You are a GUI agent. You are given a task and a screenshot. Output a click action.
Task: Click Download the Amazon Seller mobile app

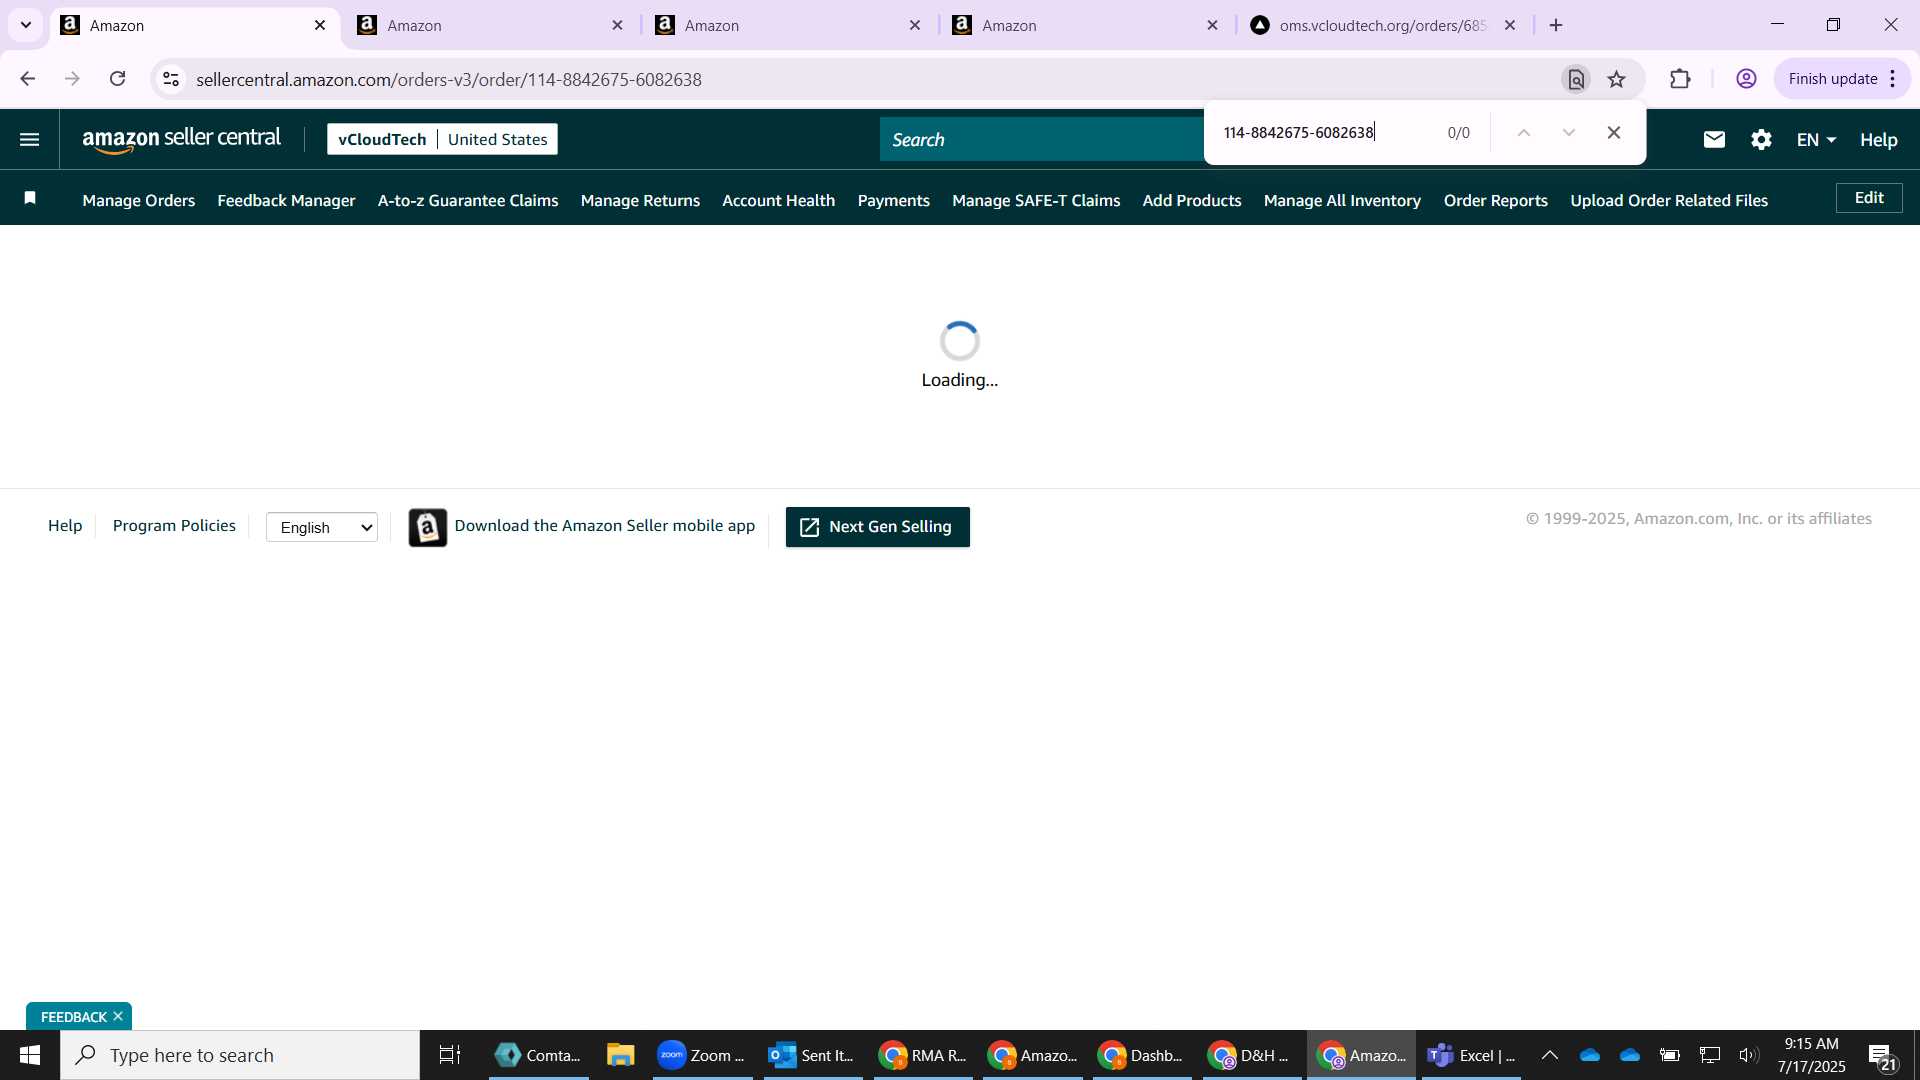pyautogui.click(x=604, y=526)
